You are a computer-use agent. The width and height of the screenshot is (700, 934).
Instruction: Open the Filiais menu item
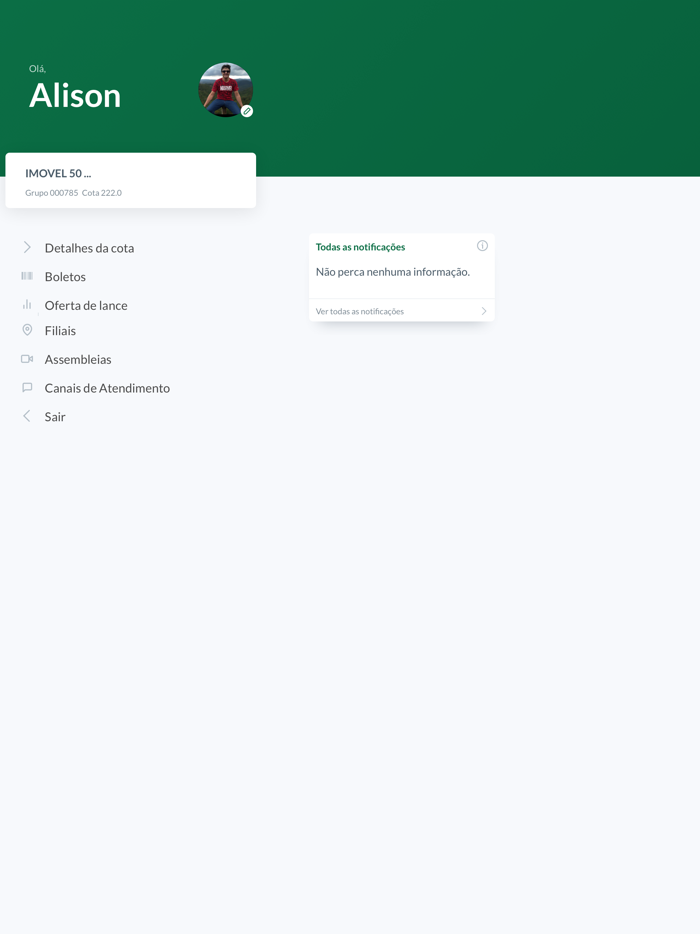pyautogui.click(x=60, y=331)
